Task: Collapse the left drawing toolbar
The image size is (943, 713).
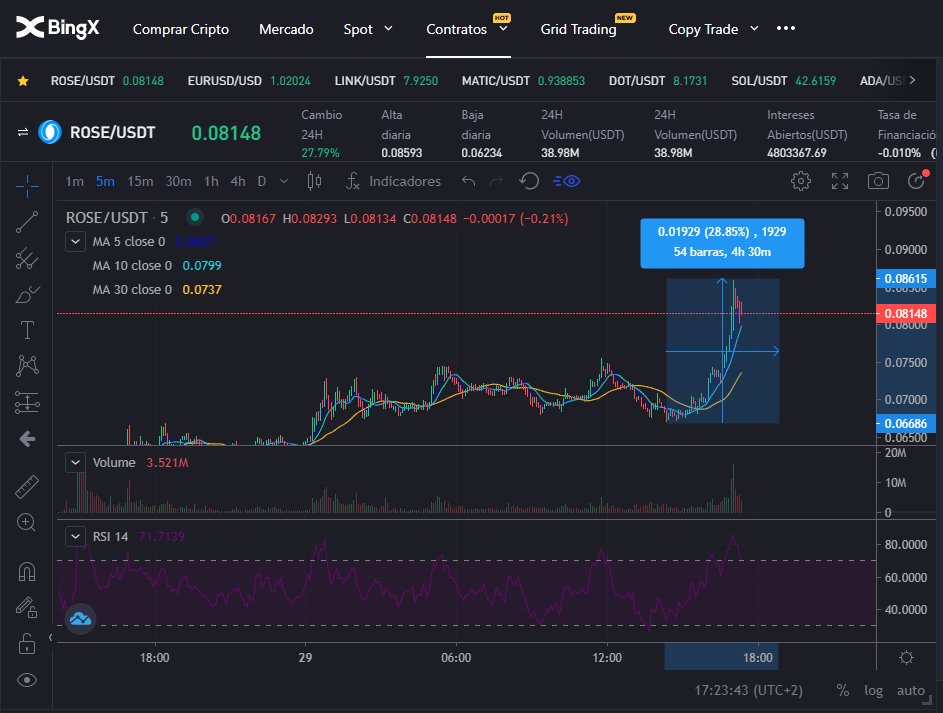Action: click(x=51, y=637)
